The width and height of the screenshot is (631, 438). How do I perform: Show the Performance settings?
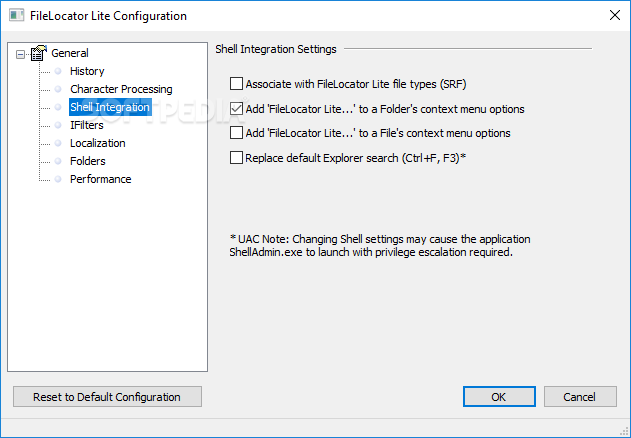(x=101, y=179)
